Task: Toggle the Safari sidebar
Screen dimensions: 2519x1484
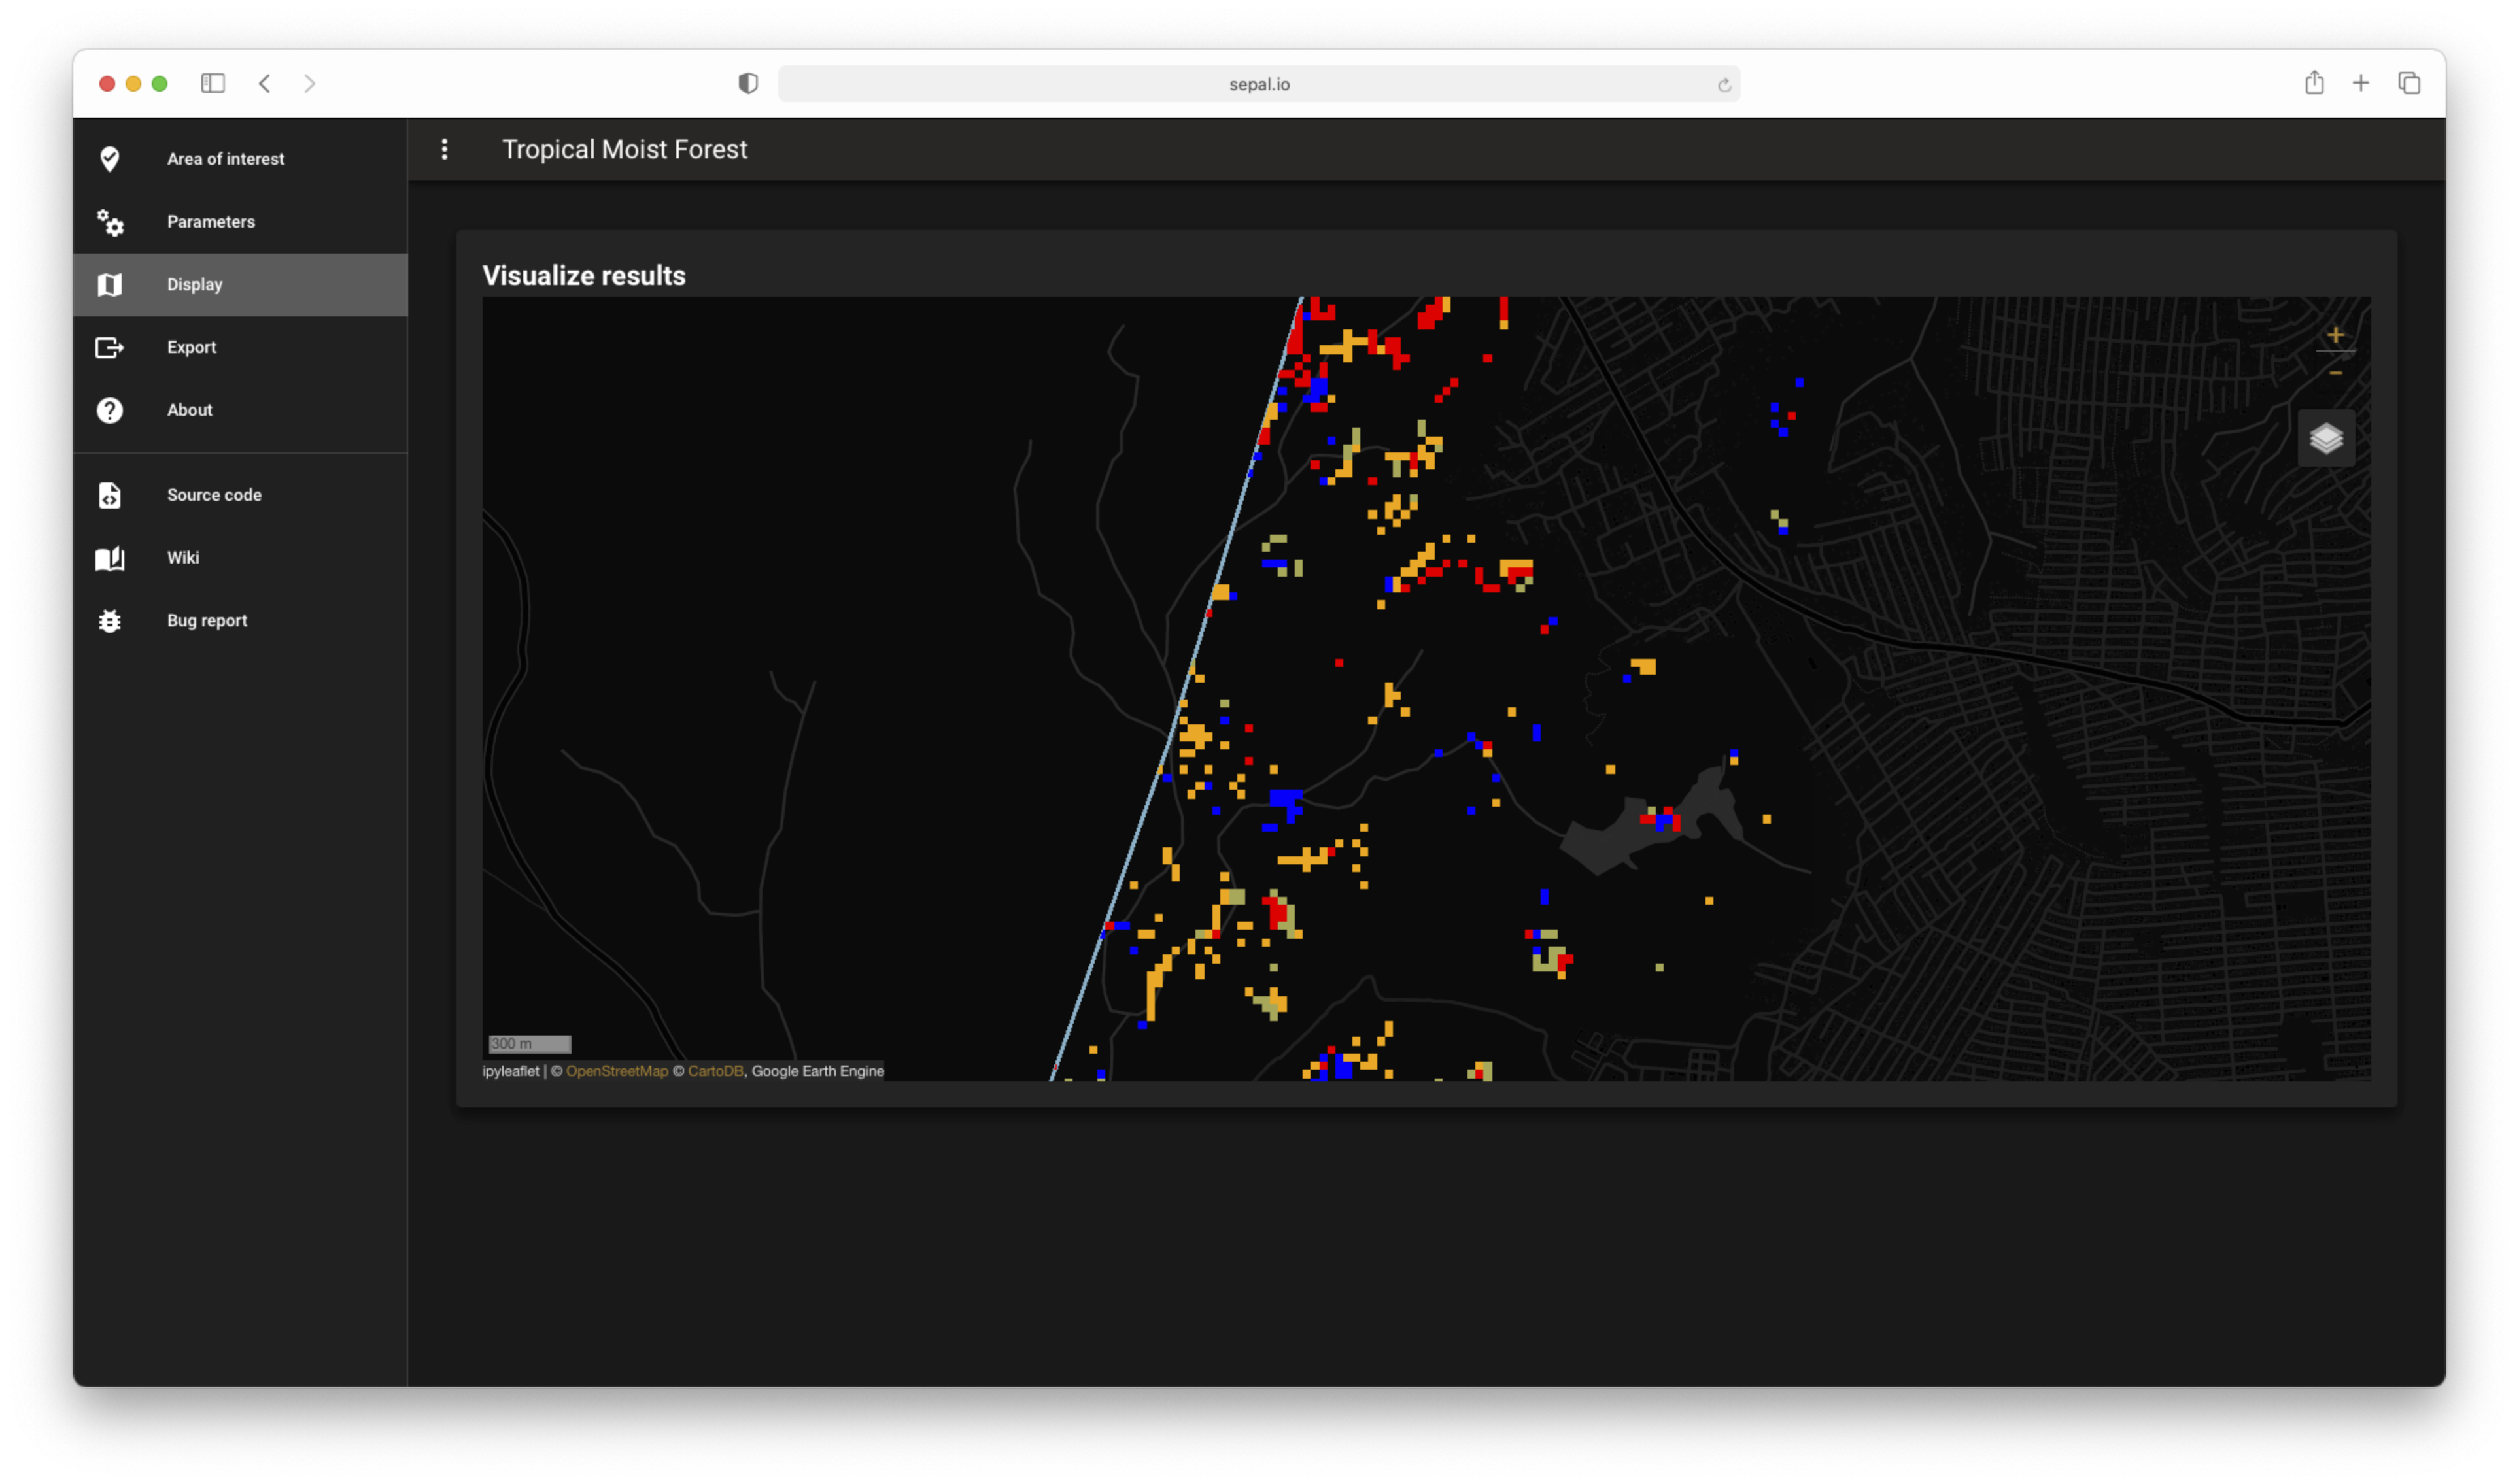Action: [x=213, y=83]
